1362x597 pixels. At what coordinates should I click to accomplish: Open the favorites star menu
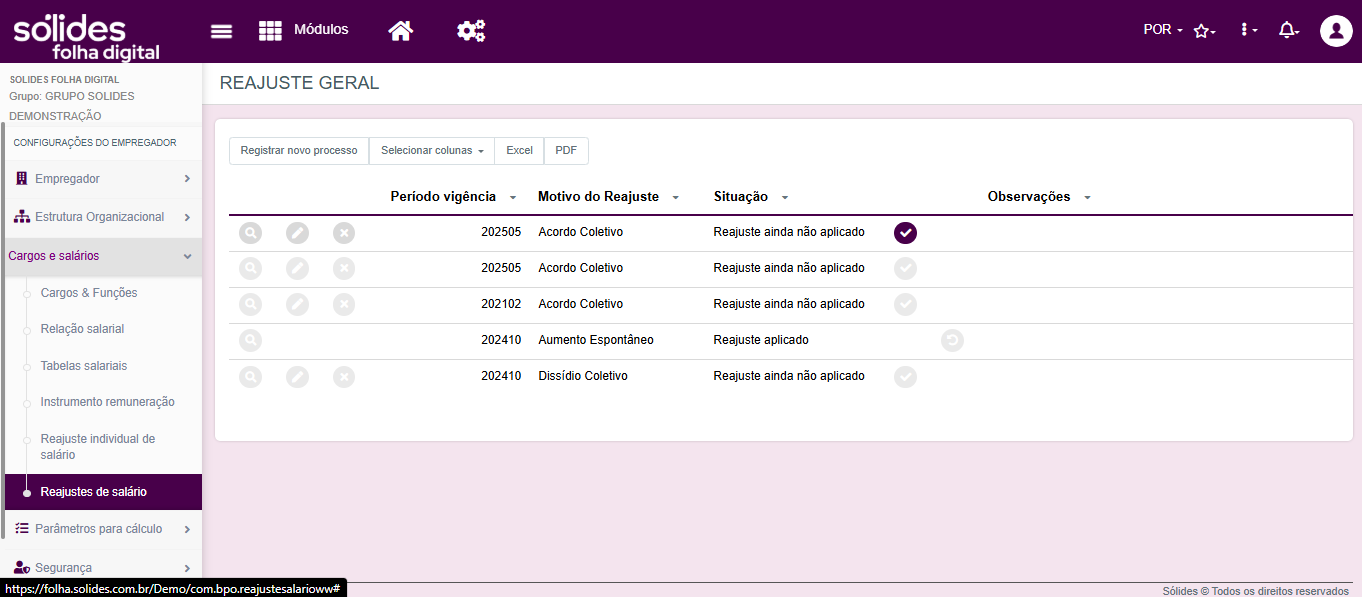click(x=1204, y=31)
